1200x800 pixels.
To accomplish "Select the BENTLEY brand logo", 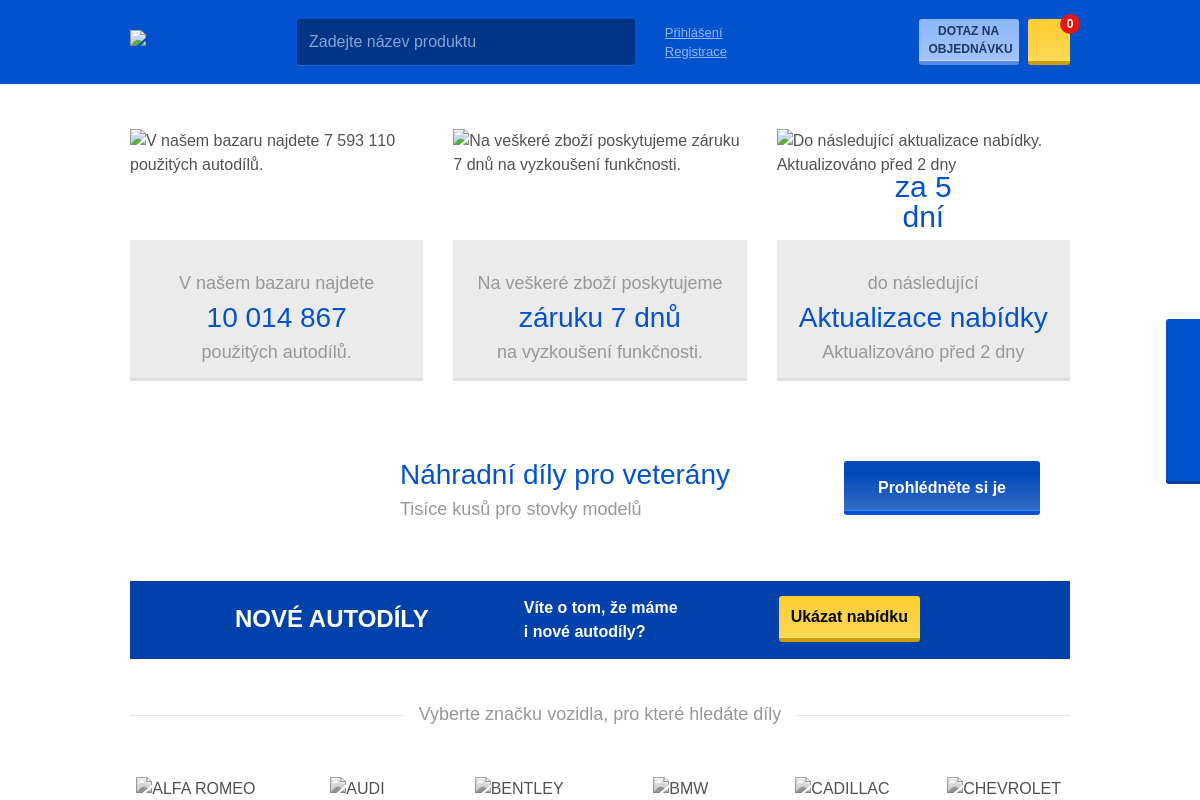I will pos(519,788).
